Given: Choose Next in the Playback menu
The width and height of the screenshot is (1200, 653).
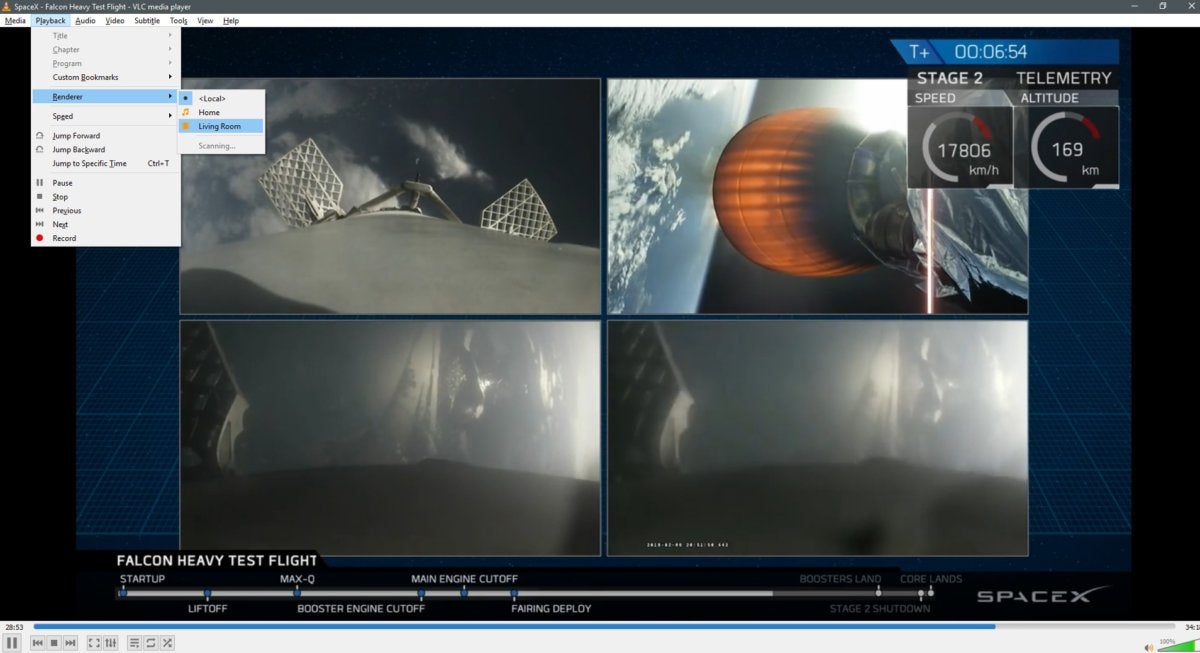Looking at the screenshot, I should click(x=105, y=224).
